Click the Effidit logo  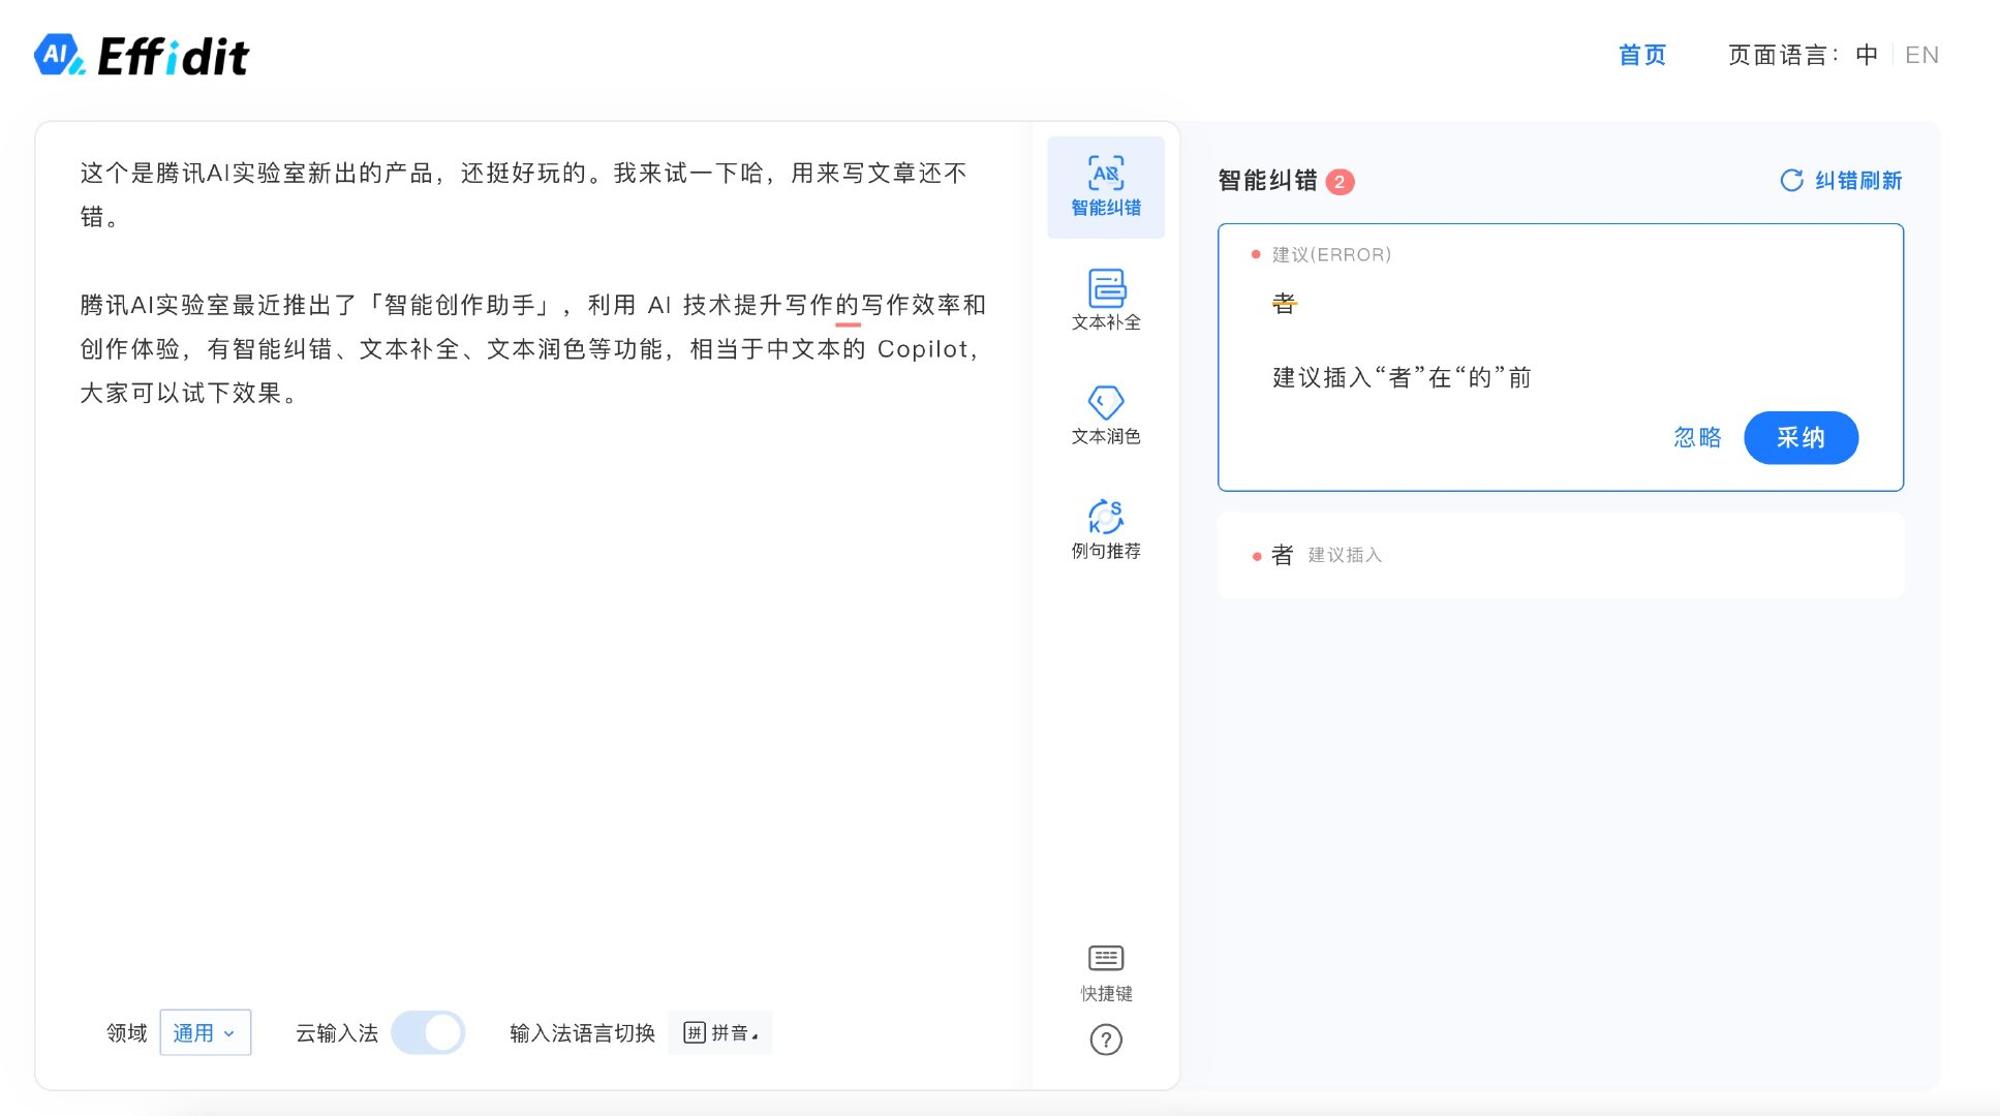pos(141,55)
